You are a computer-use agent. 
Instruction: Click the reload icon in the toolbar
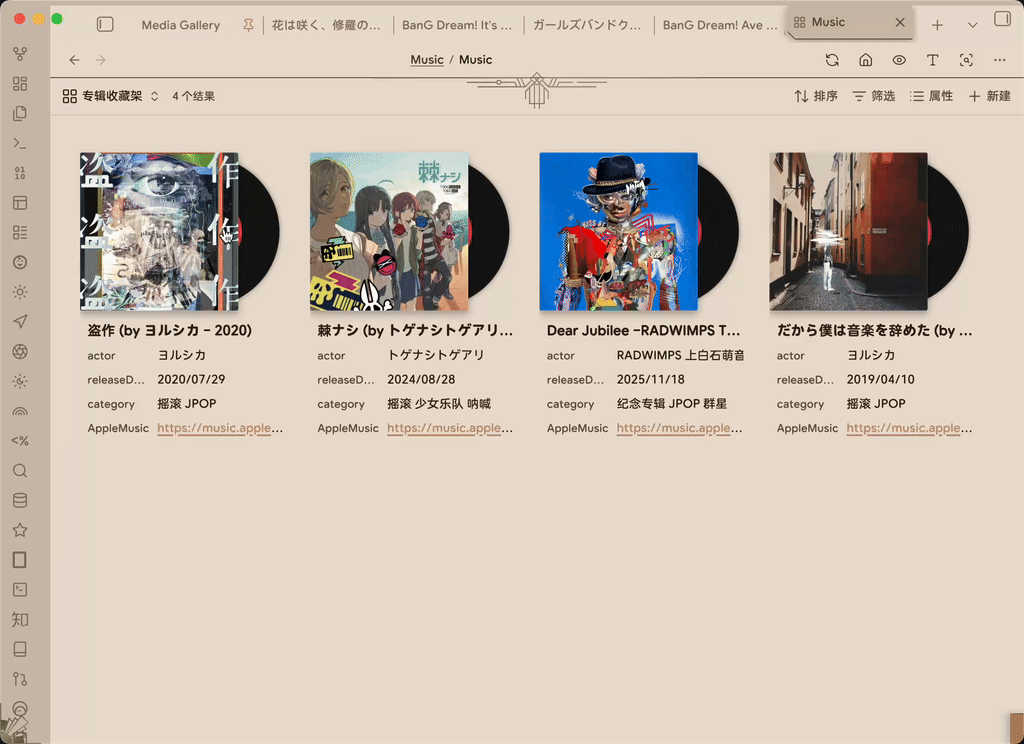pos(832,60)
